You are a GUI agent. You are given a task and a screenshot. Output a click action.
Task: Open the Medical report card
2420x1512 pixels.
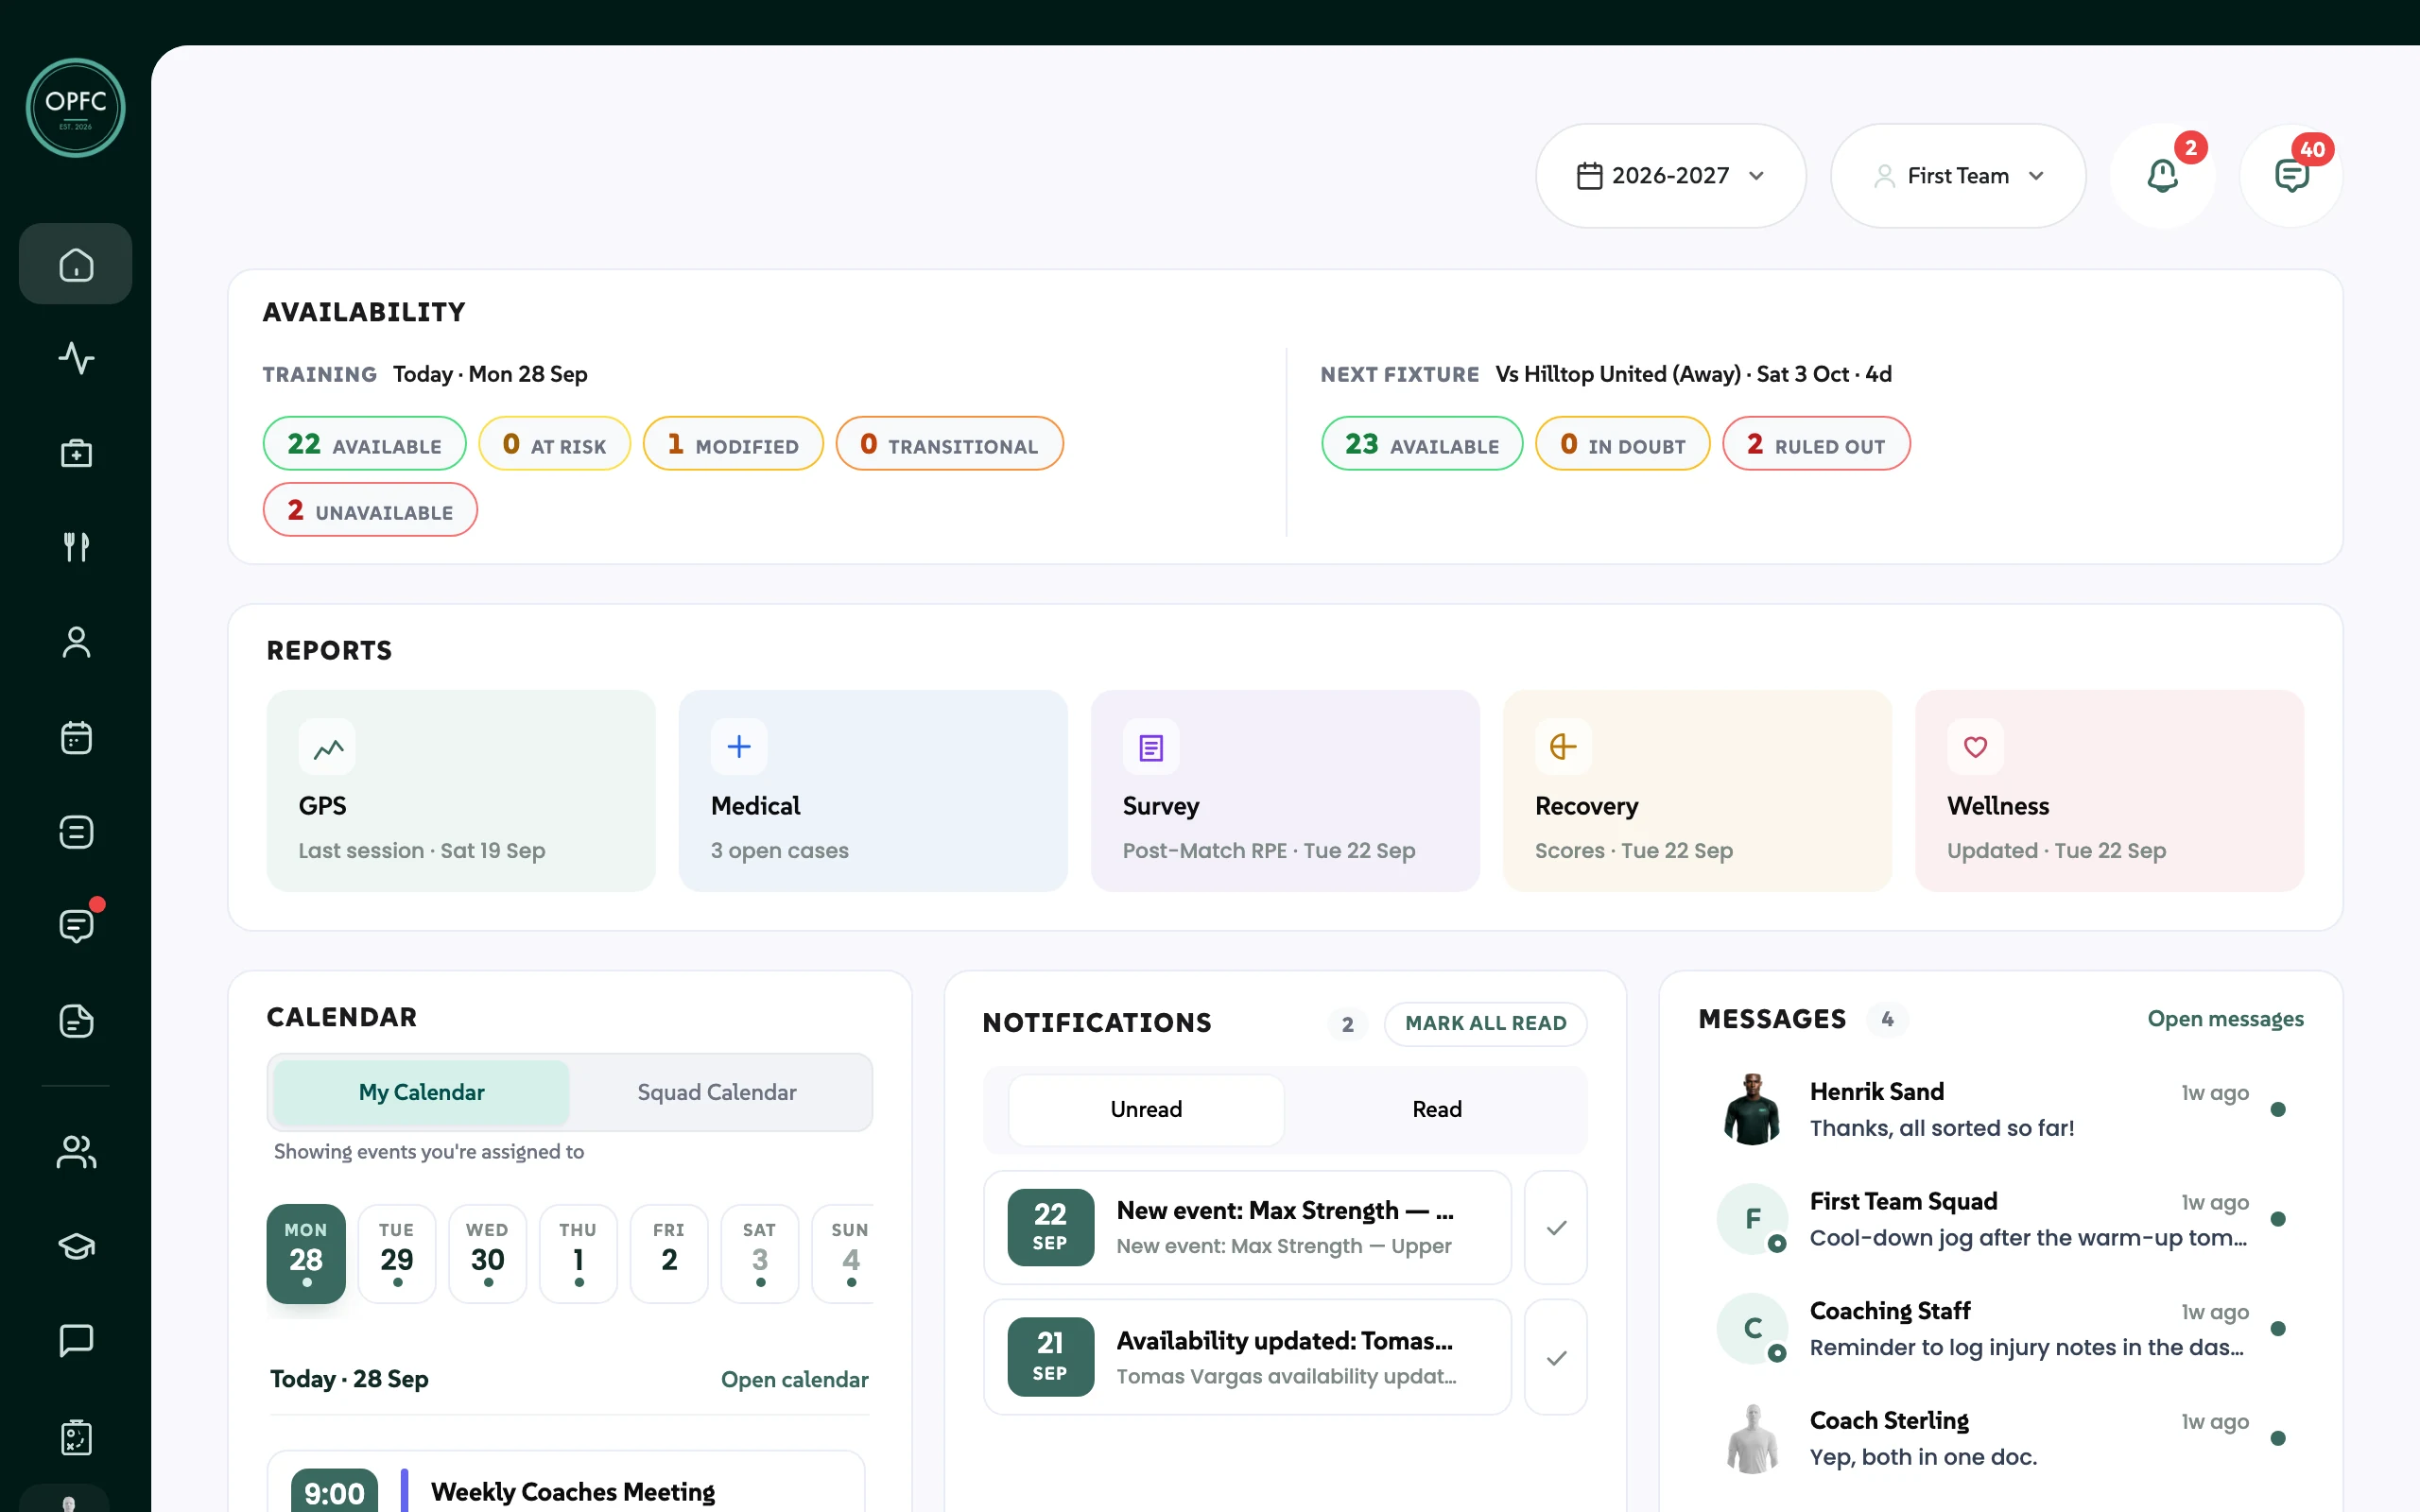873,790
